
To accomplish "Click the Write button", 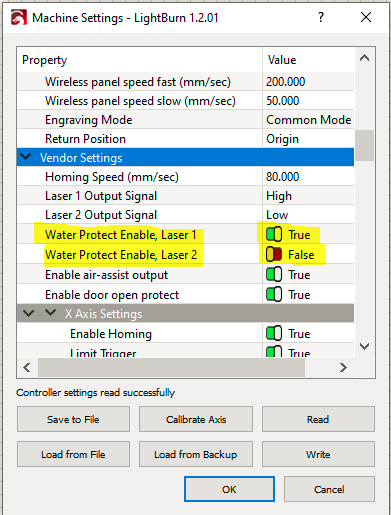I will click(x=318, y=454).
